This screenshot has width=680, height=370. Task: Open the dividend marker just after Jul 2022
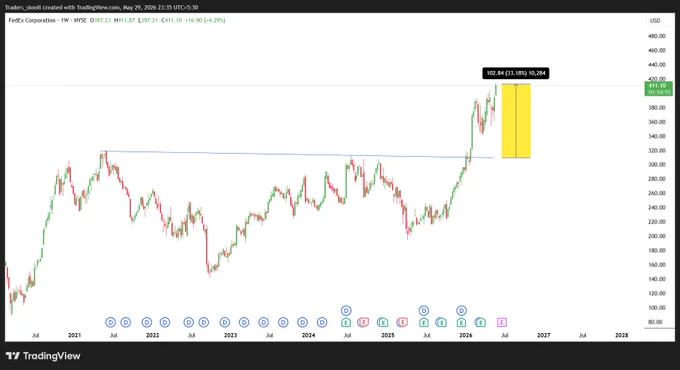pyautogui.click(x=204, y=322)
